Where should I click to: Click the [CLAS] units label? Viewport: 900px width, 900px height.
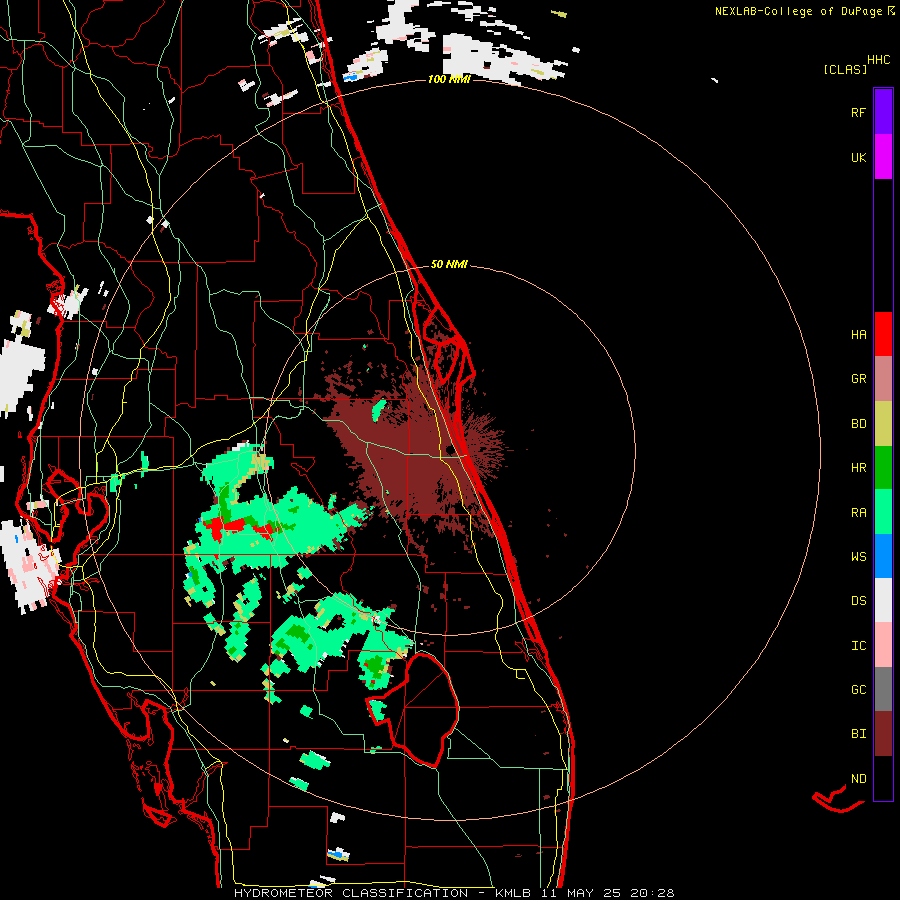(x=845, y=69)
